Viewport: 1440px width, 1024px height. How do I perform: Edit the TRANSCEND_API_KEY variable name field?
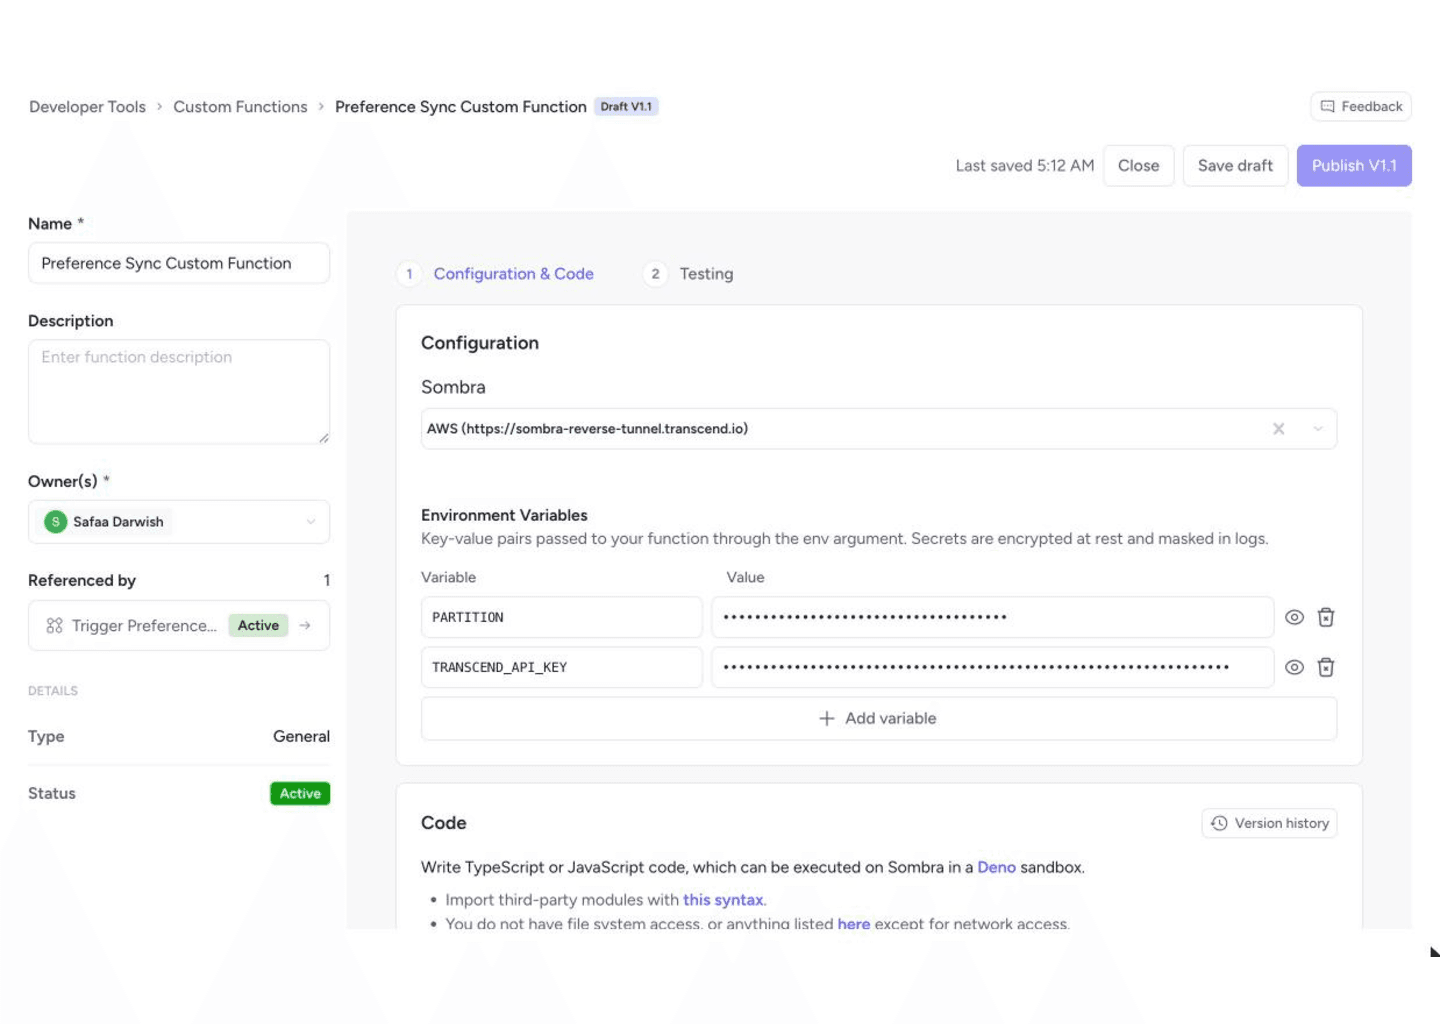(561, 667)
